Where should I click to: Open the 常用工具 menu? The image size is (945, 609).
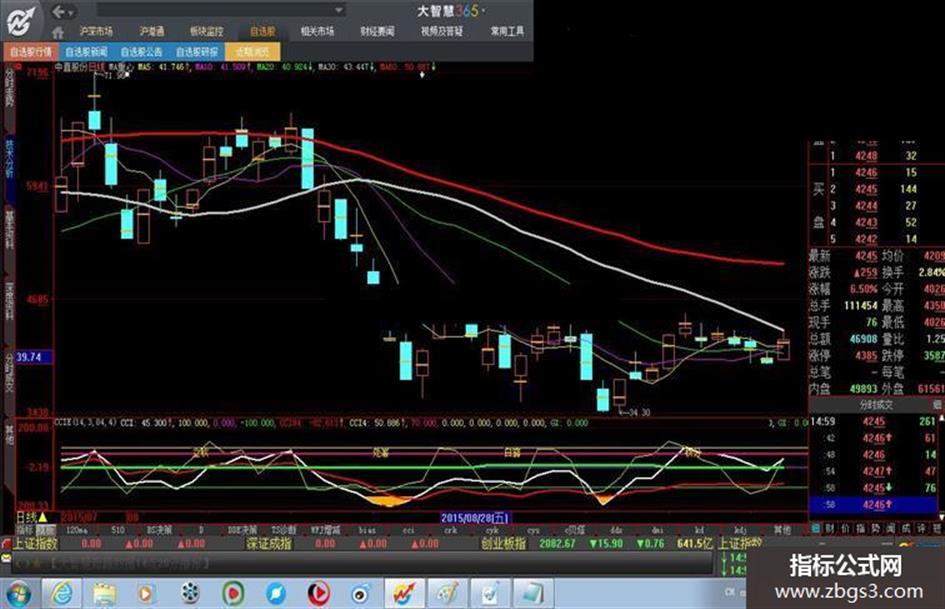(507, 31)
